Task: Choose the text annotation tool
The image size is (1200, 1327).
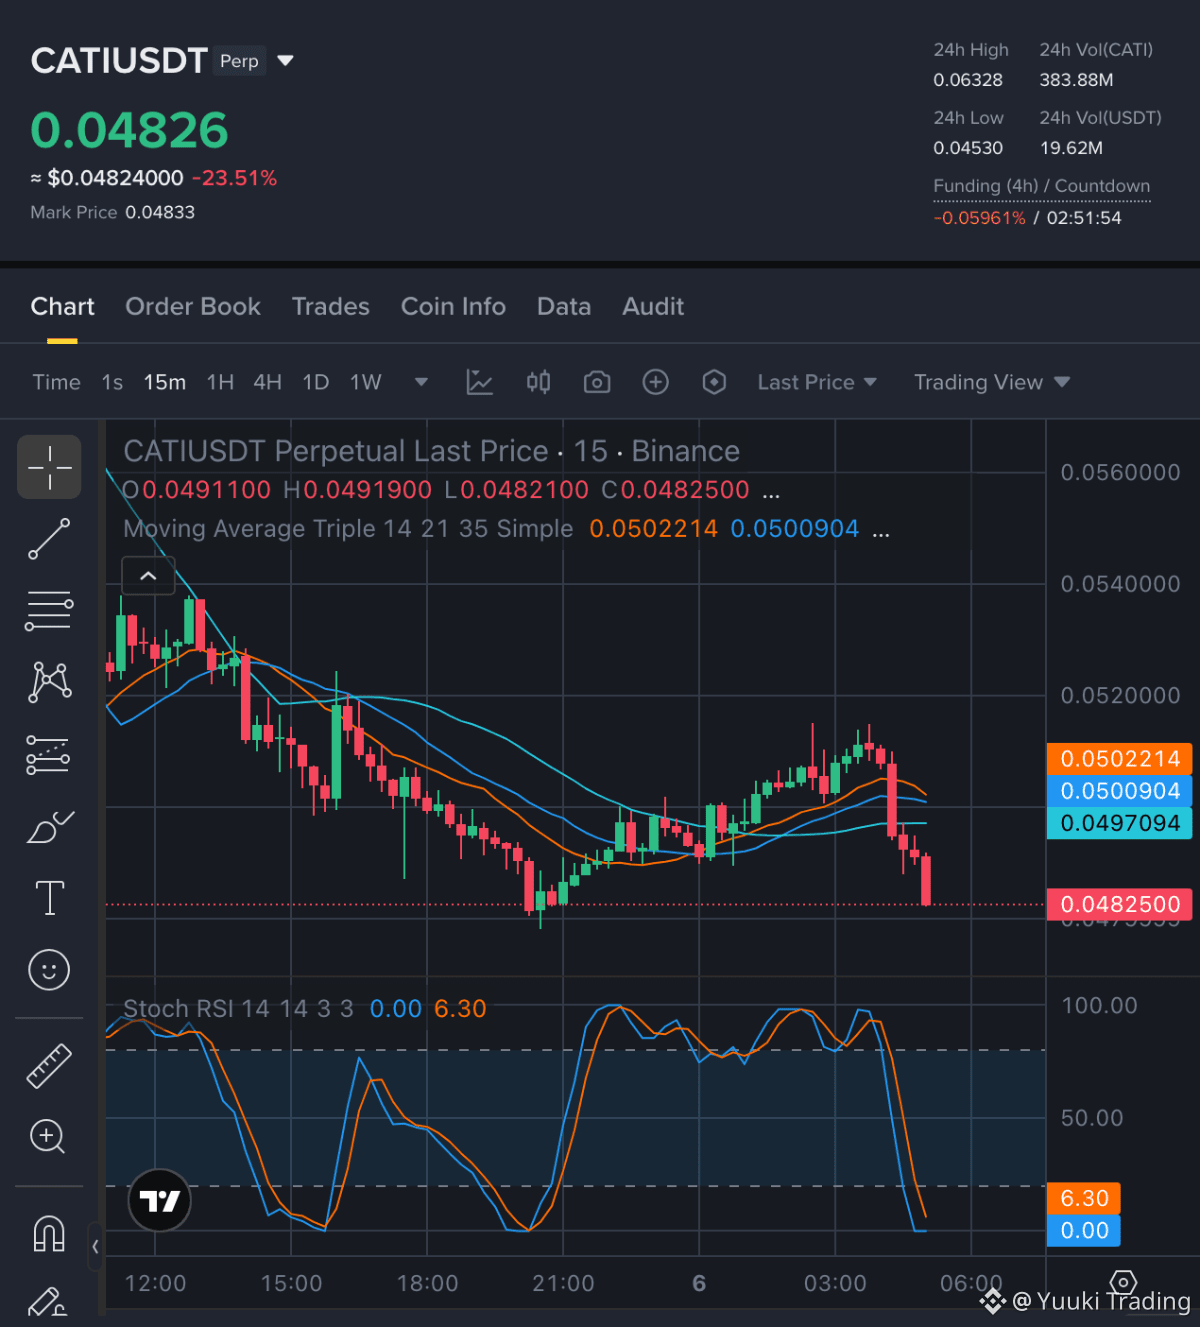Action: (49, 898)
